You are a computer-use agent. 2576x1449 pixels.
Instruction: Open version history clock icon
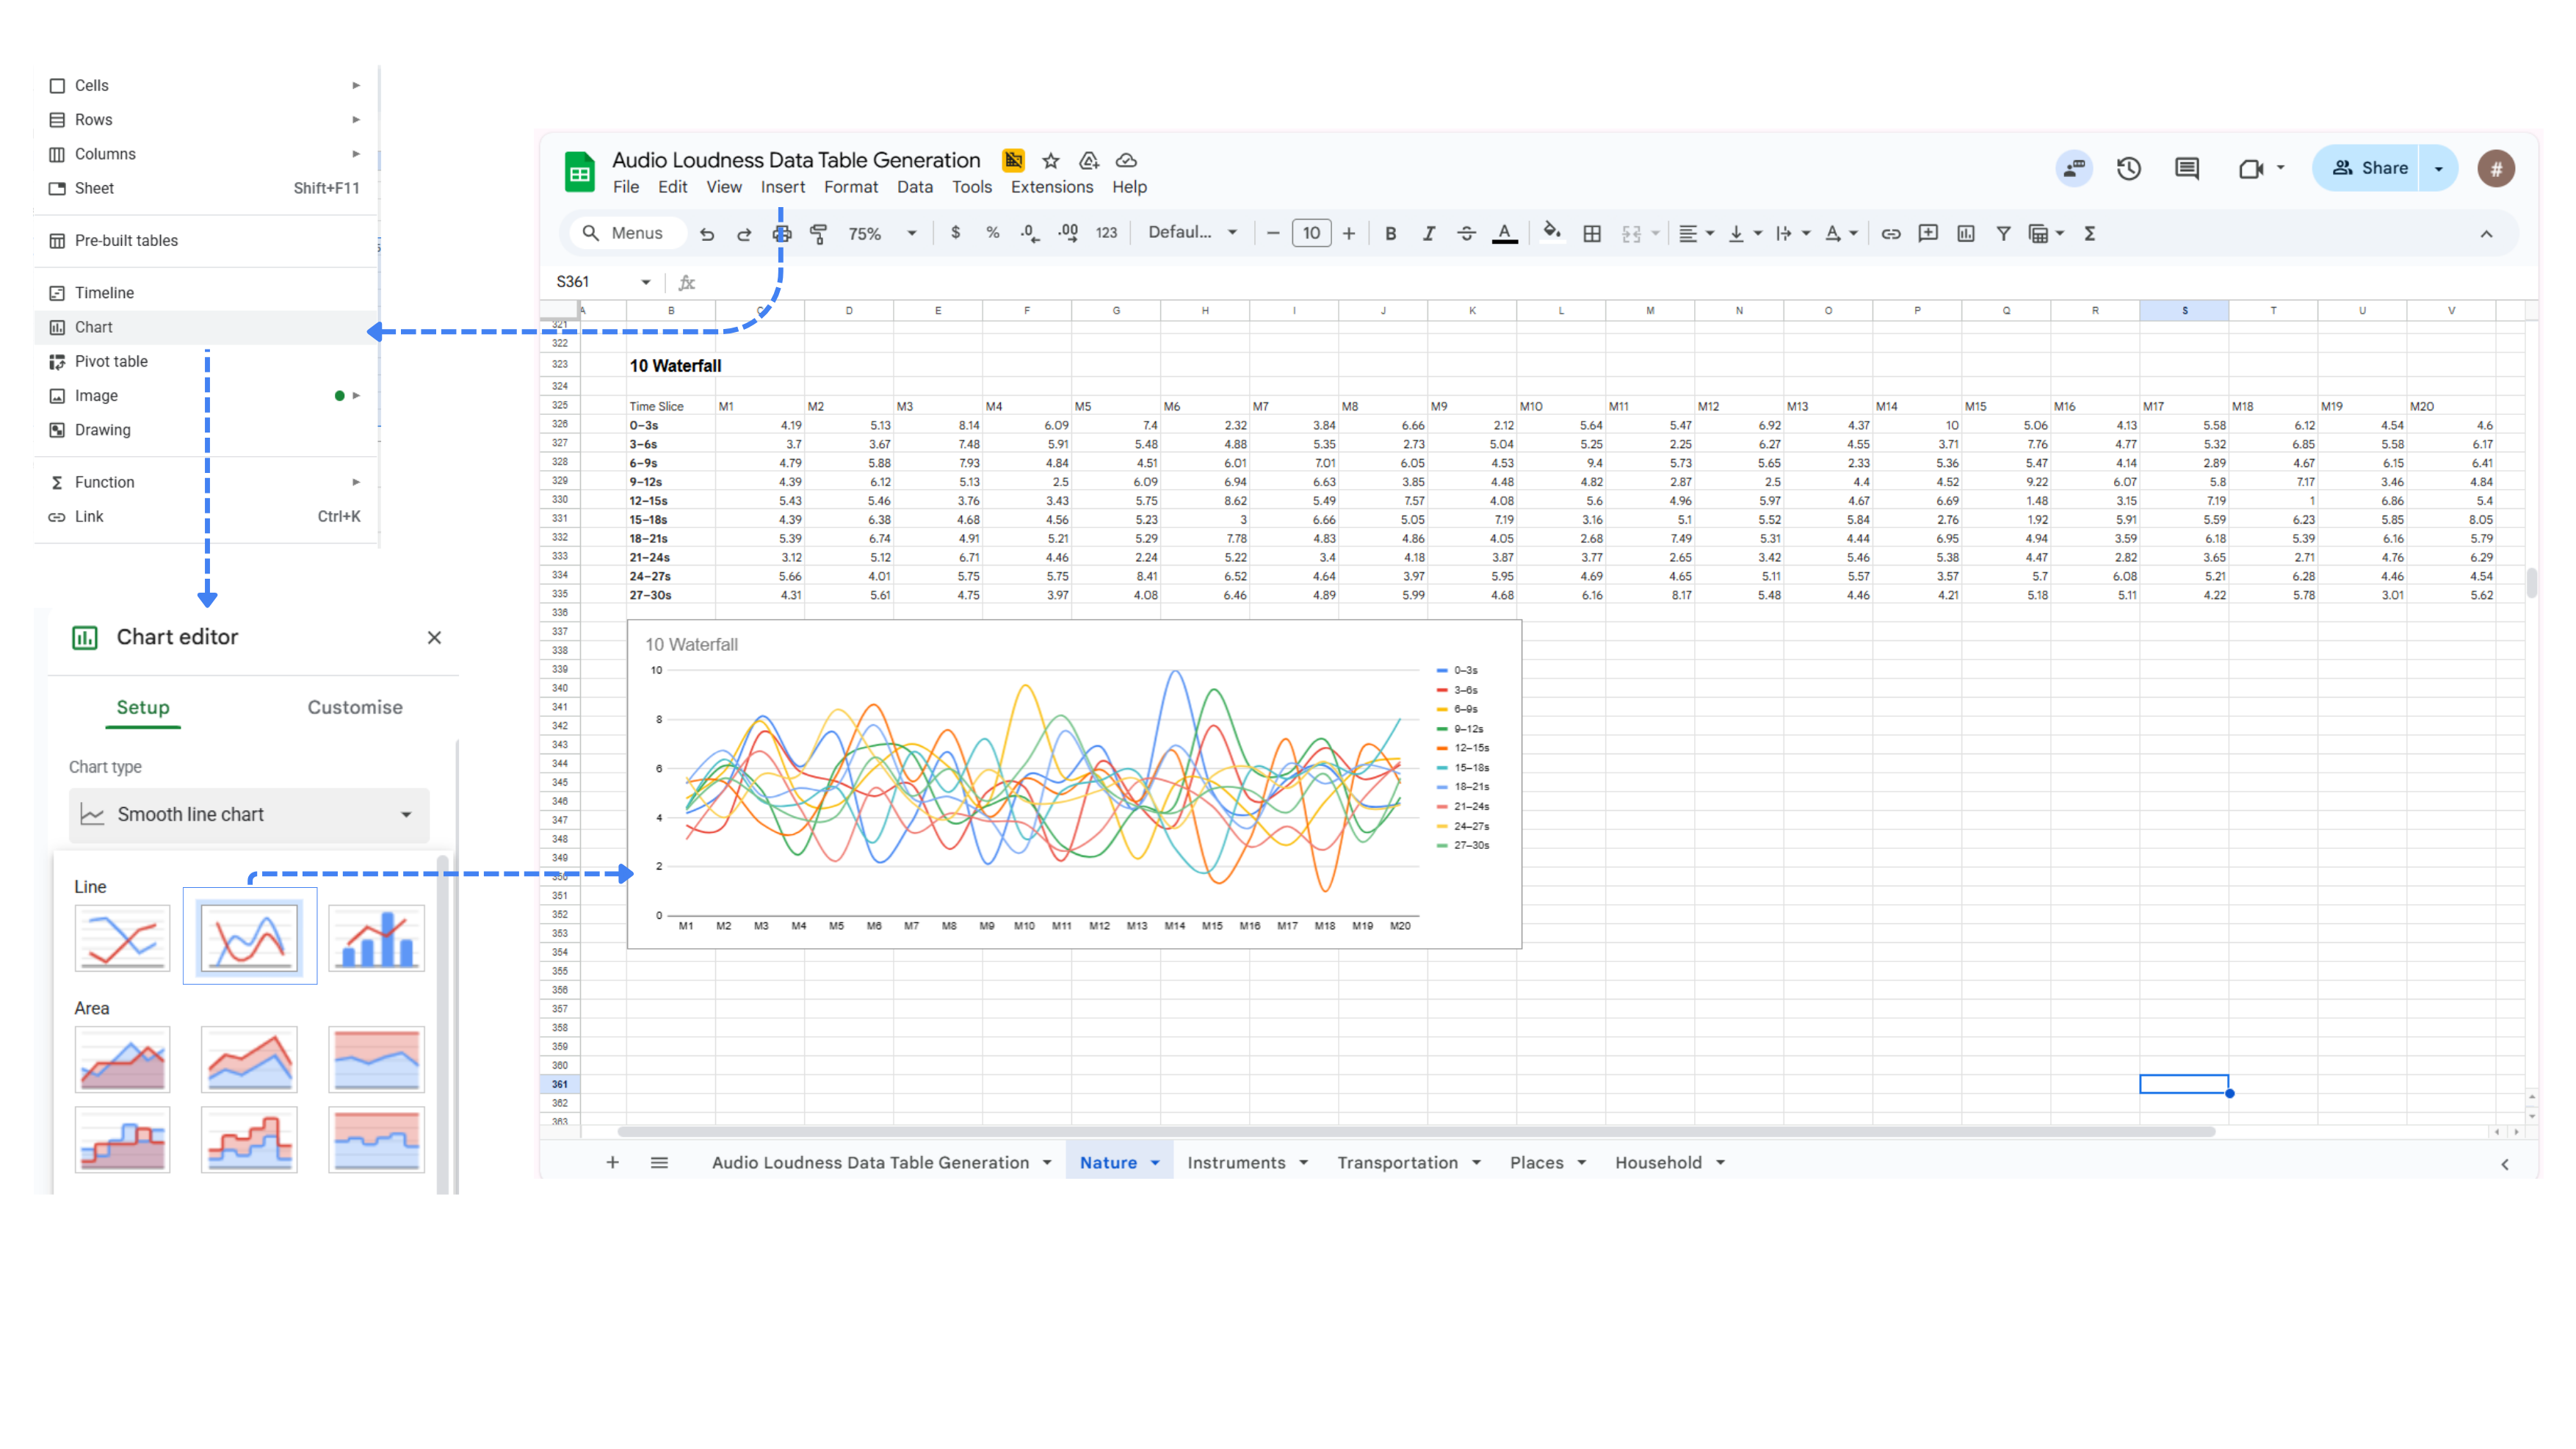tap(2129, 169)
